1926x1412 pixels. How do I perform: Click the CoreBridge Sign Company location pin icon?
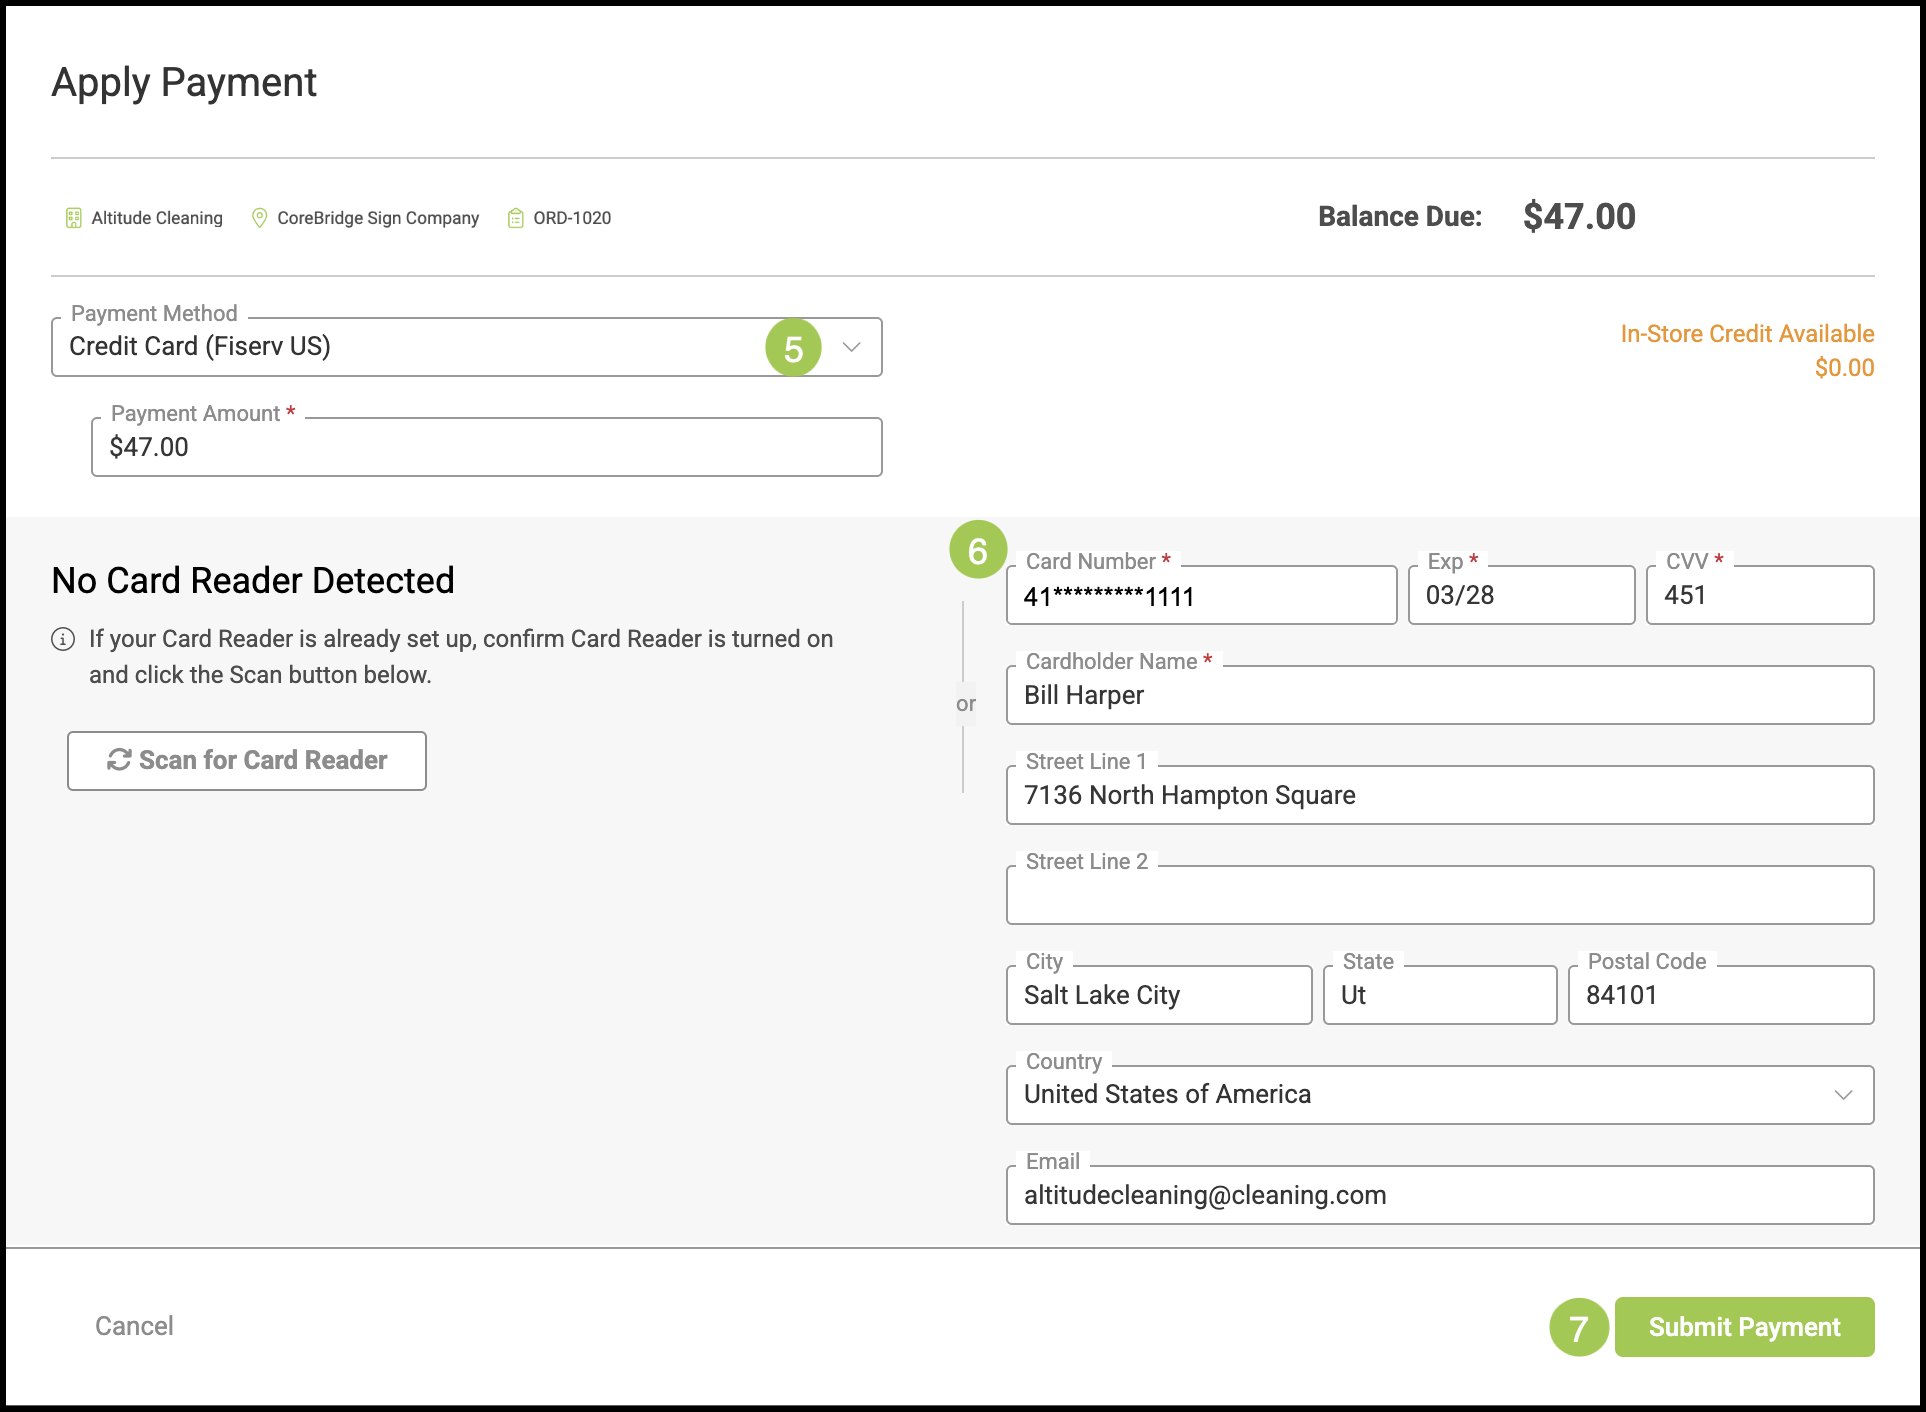259,218
